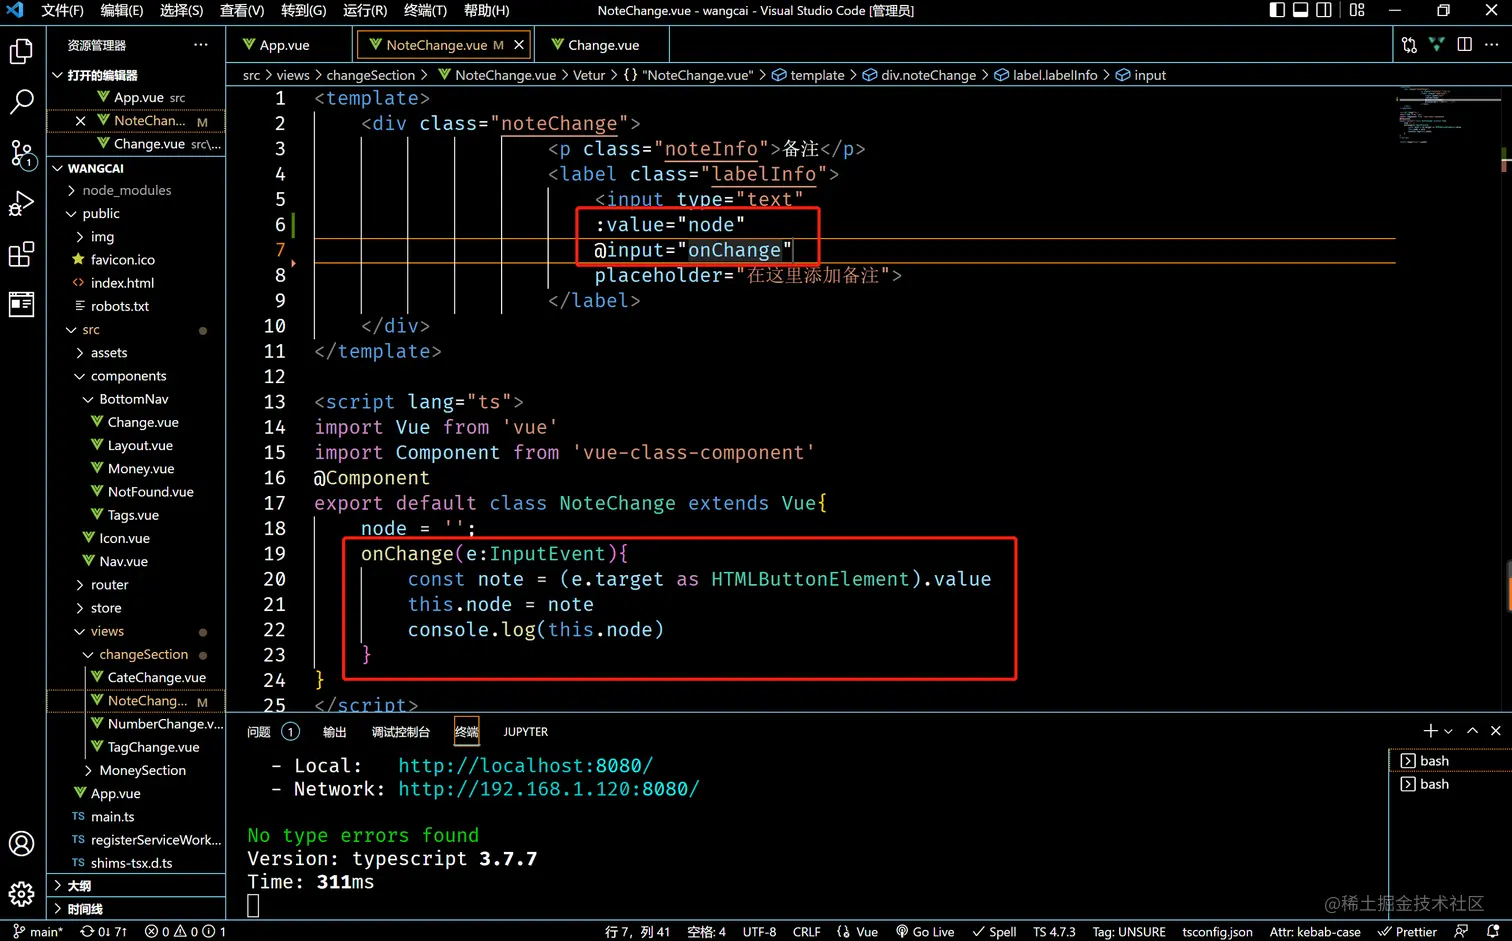Close the bottom panel
The image size is (1512, 941).
coord(1495,731)
